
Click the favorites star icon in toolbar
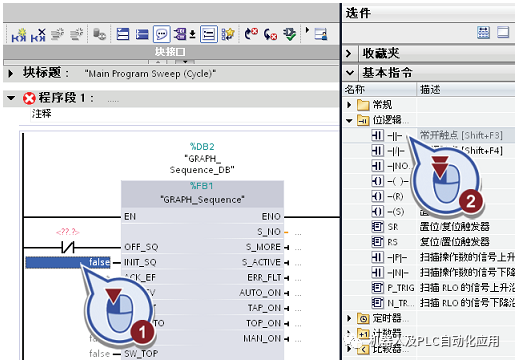click(228, 34)
